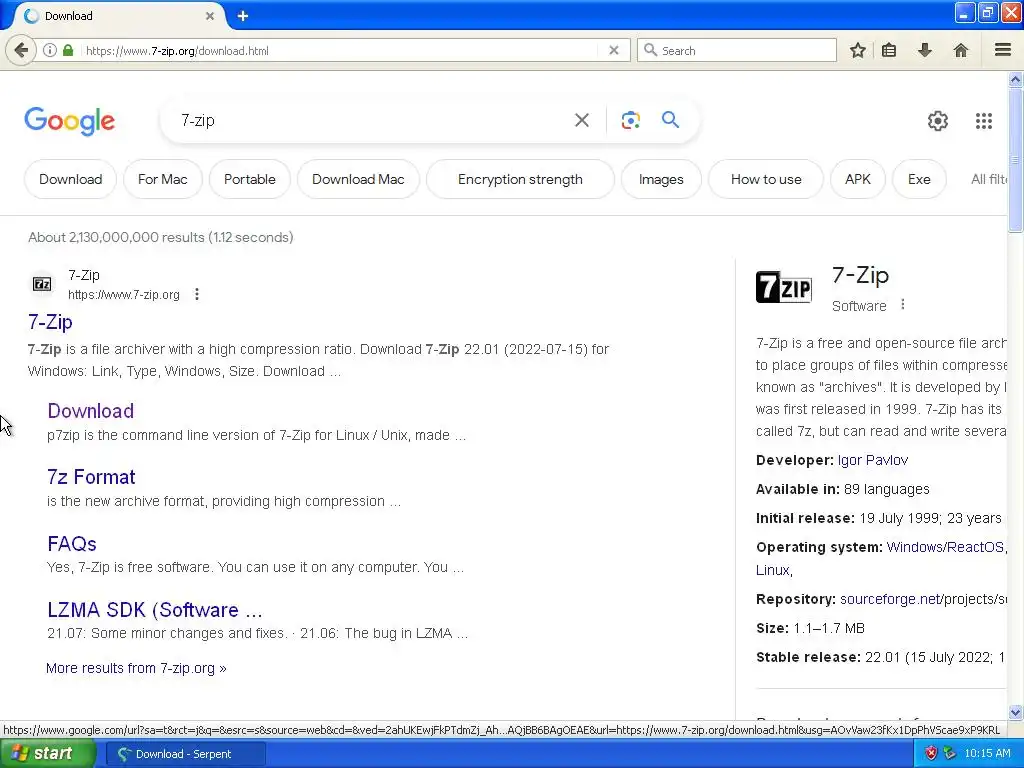Select the How to use filter chip
The width and height of the screenshot is (1024, 768).
pyautogui.click(x=766, y=179)
